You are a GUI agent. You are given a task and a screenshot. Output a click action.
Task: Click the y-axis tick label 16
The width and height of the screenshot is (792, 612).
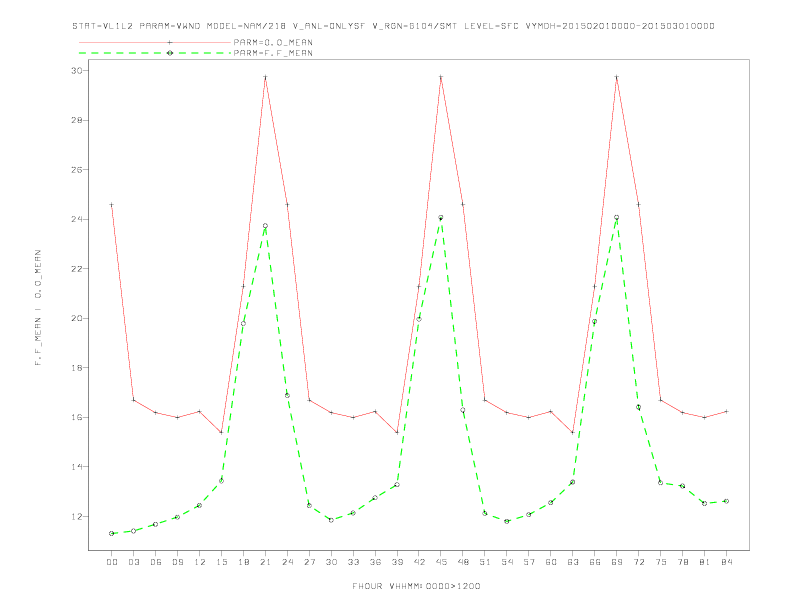click(x=77, y=418)
